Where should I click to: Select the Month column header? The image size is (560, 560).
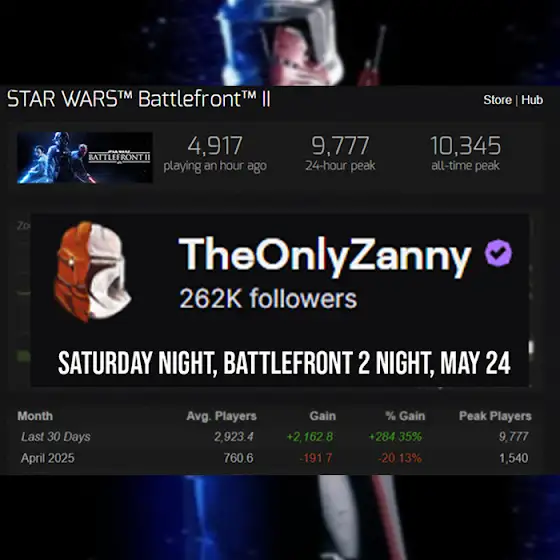[x=35, y=416]
